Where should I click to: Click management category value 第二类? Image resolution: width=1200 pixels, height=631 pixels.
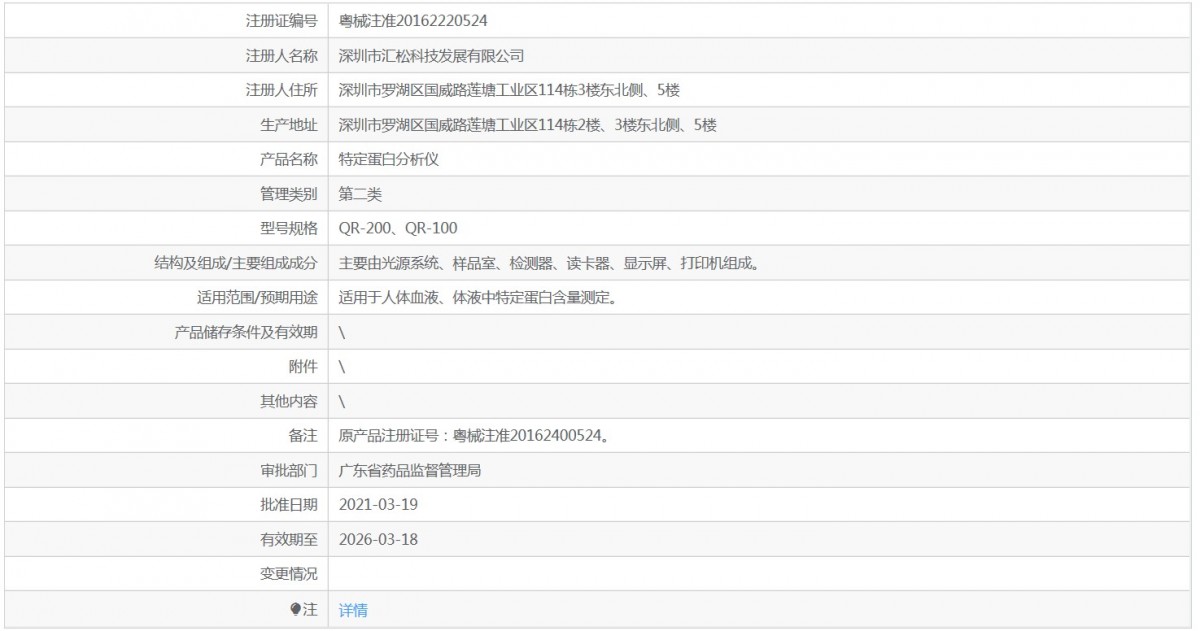(x=360, y=194)
